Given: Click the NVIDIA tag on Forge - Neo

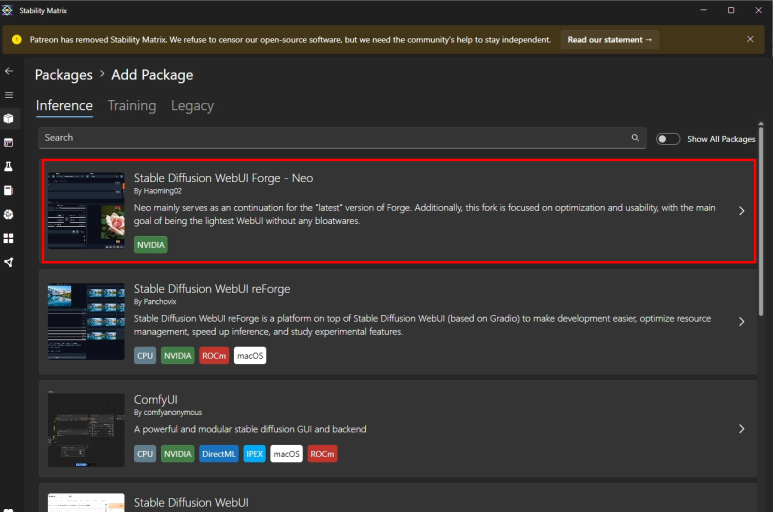Looking at the screenshot, I should (151, 245).
